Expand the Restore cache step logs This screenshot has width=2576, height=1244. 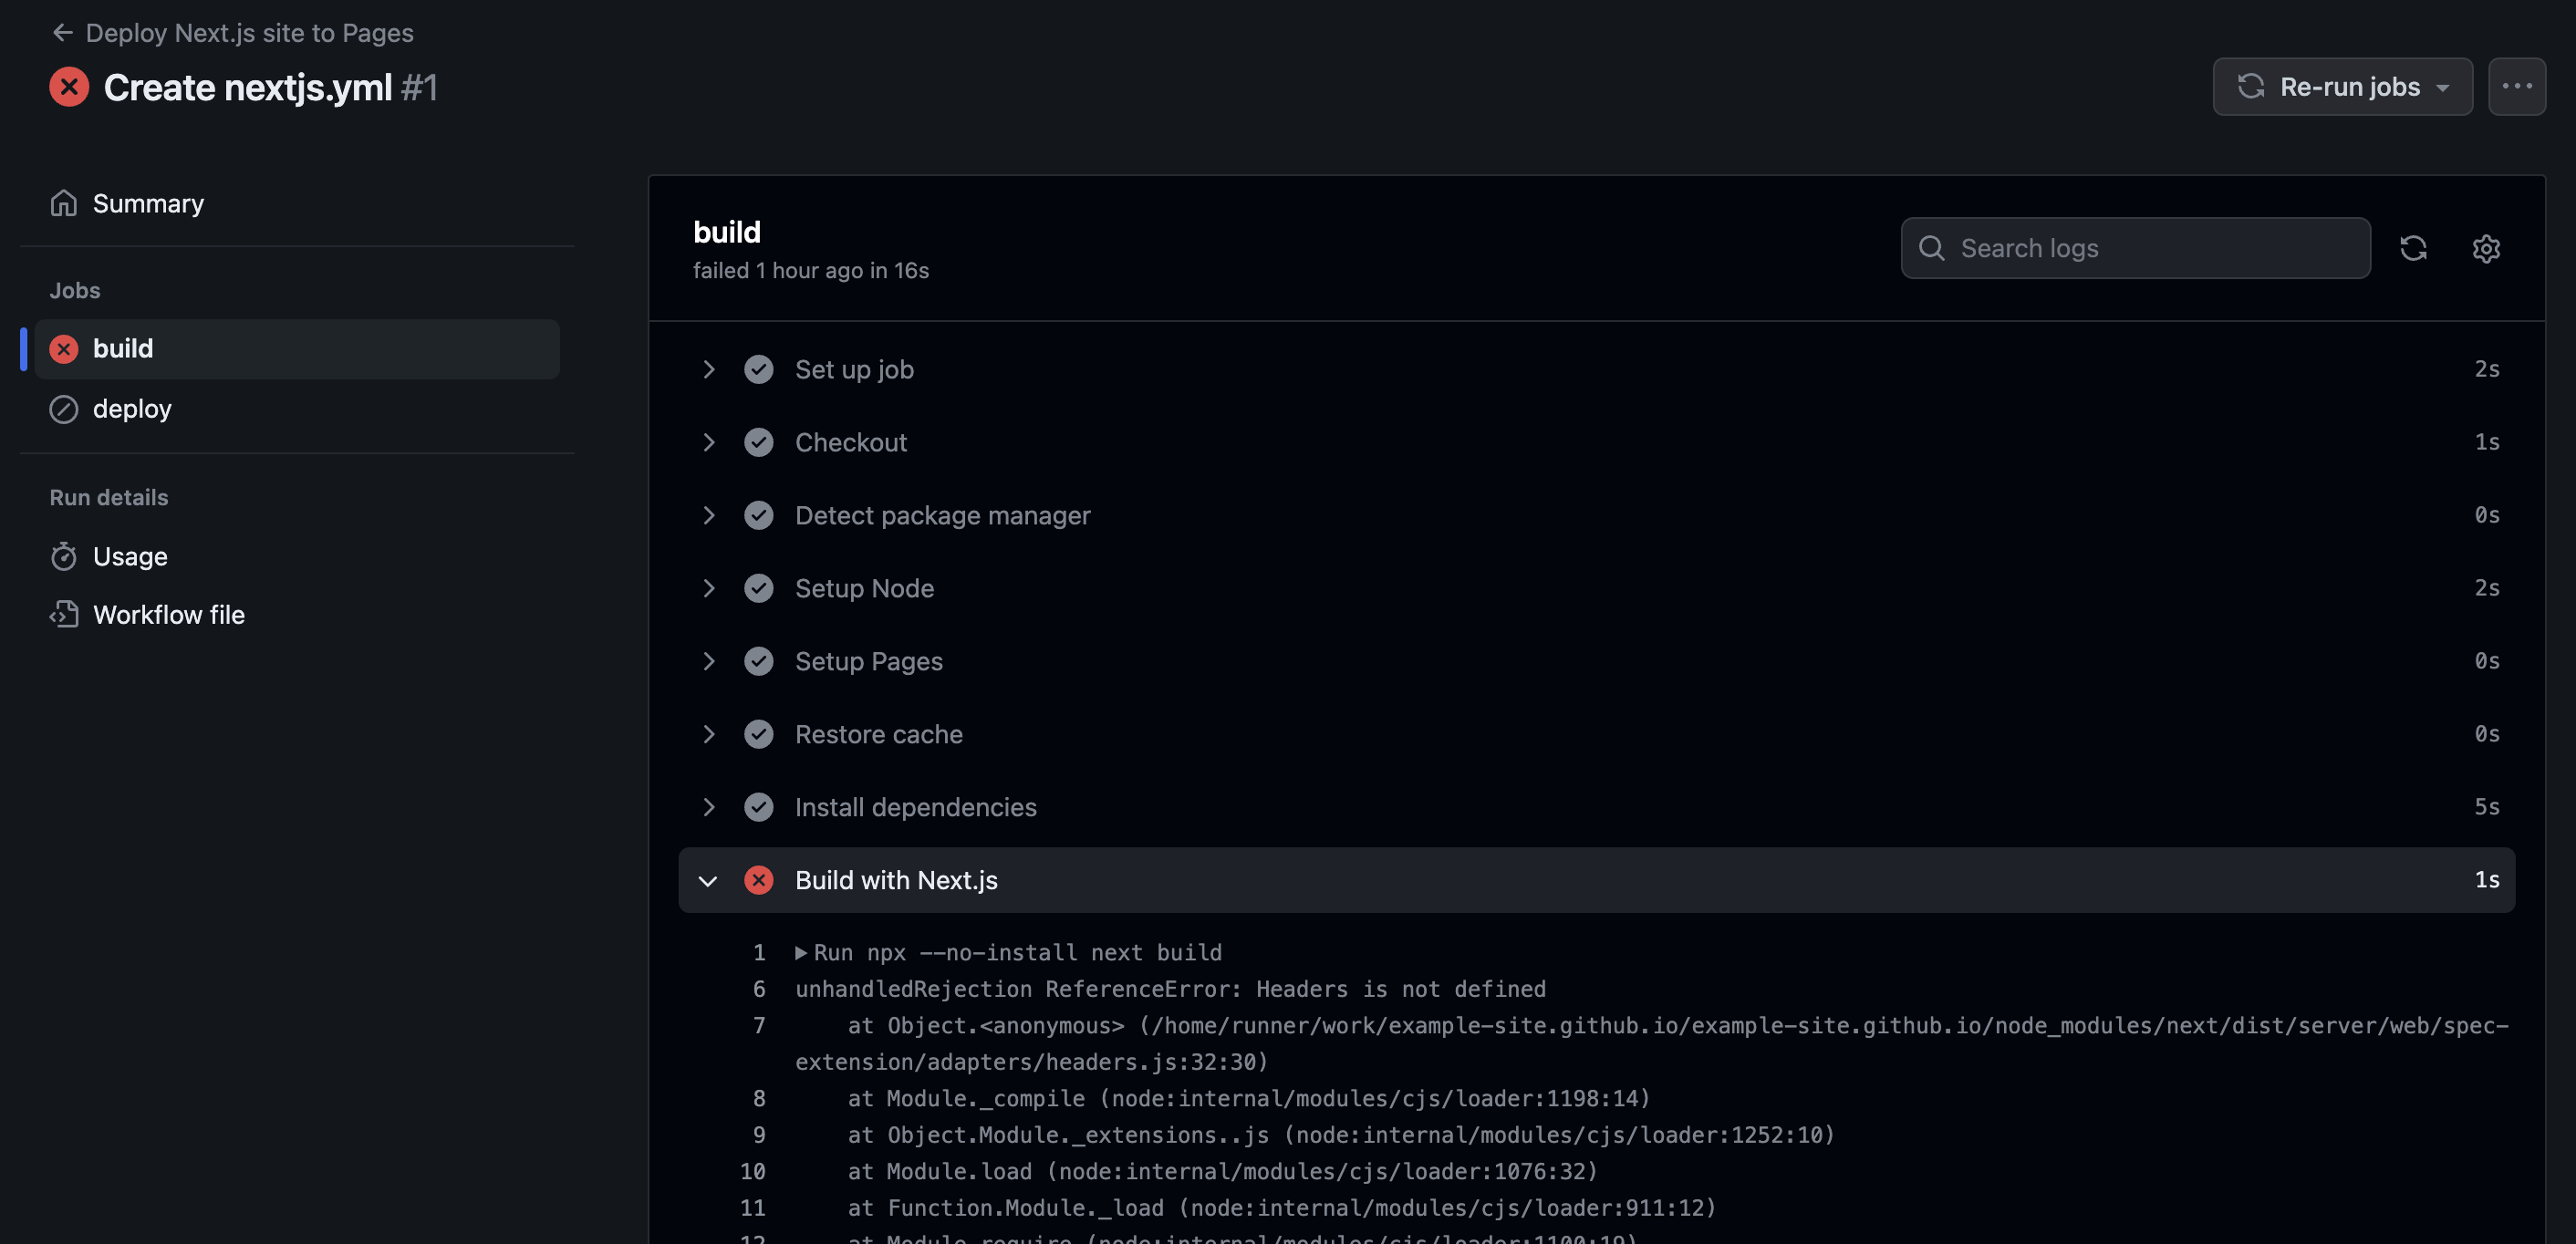pyautogui.click(x=710, y=733)
